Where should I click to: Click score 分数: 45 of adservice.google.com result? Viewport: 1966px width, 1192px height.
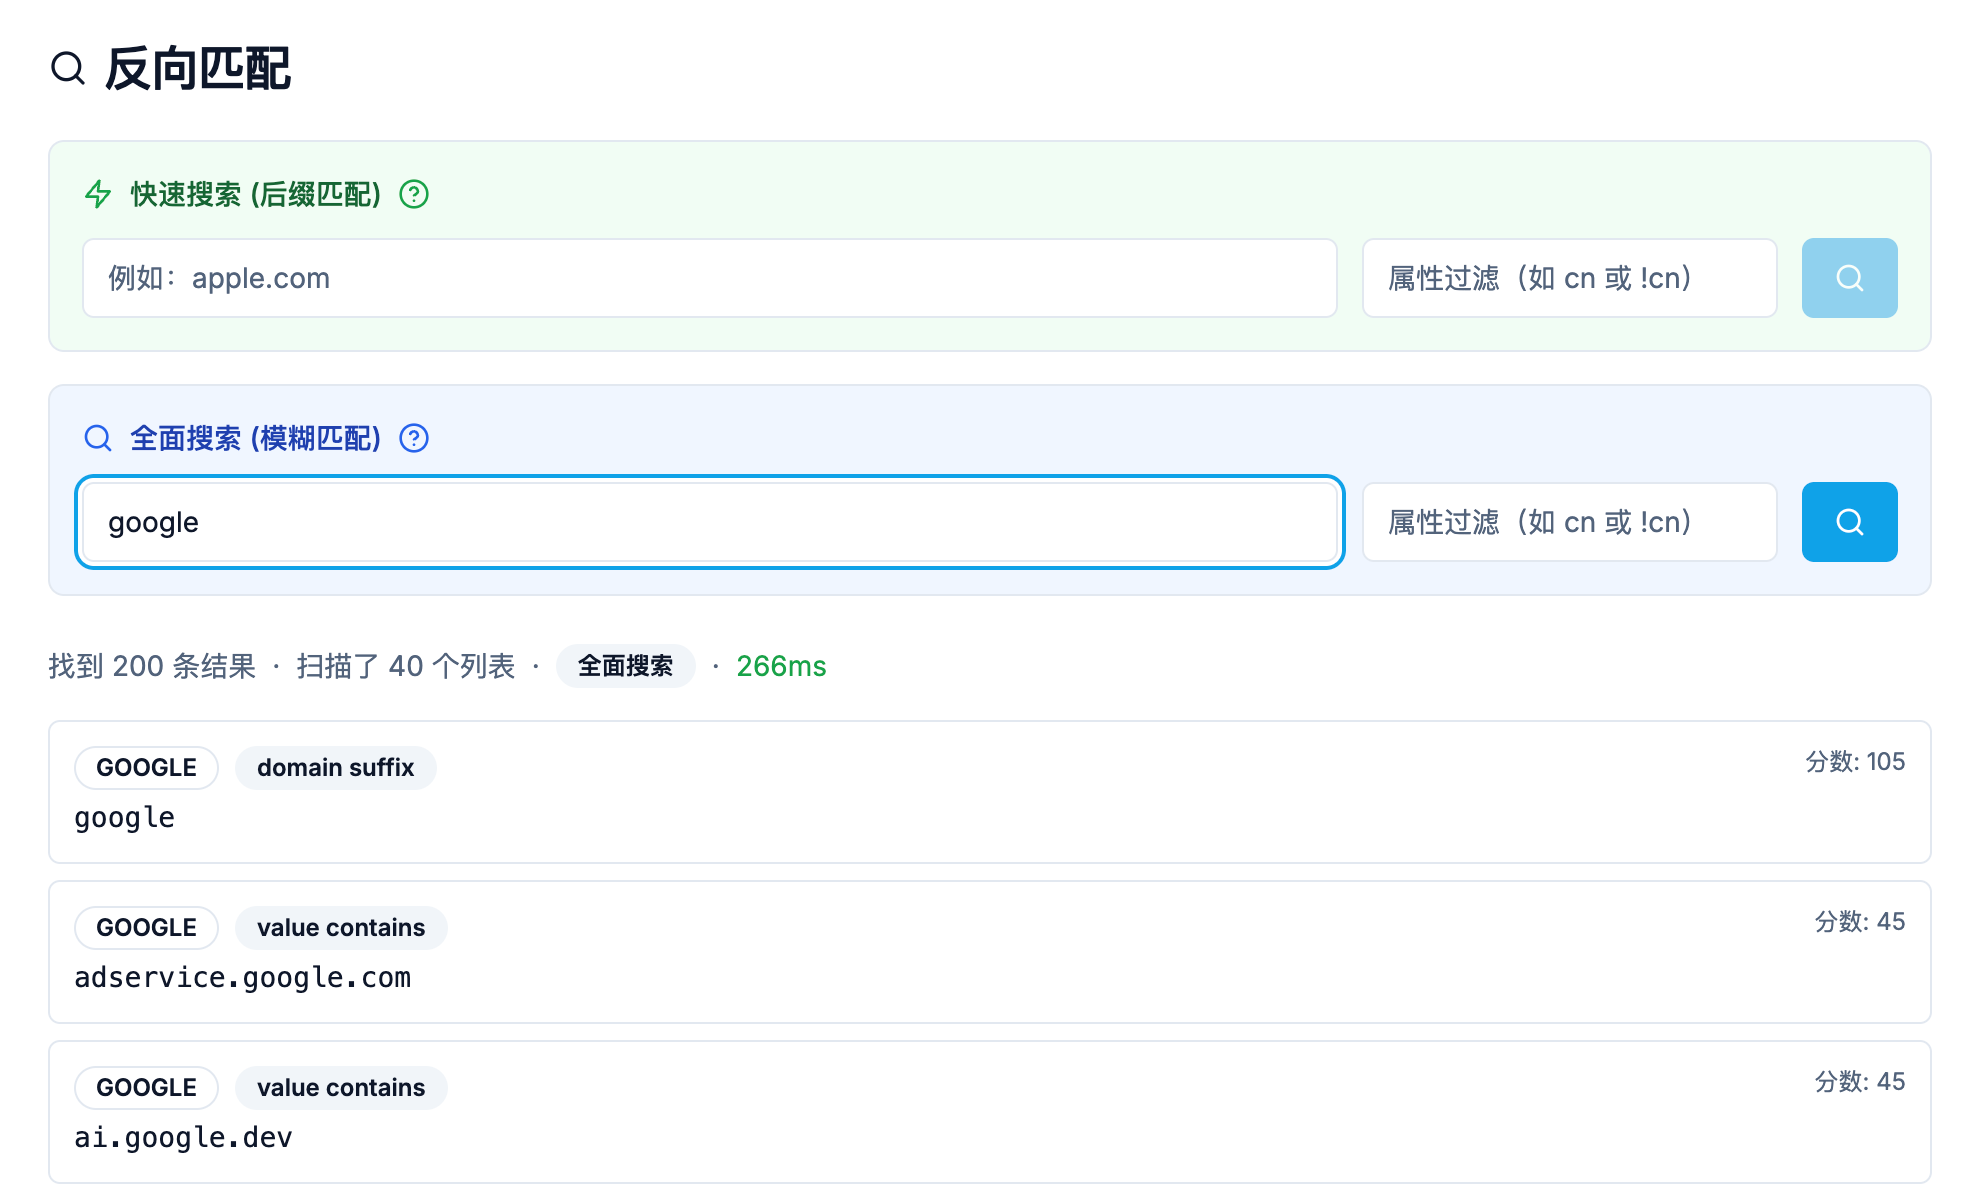(x=1860, y=922)
